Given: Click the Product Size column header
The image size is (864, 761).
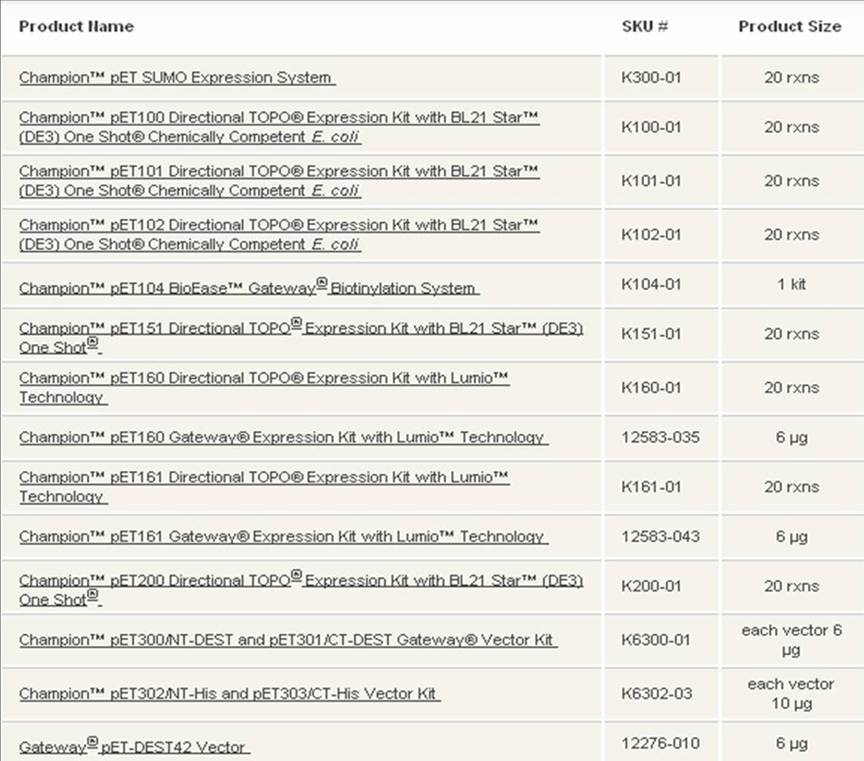Looking at the screenshot, I should tap(789, 26).
